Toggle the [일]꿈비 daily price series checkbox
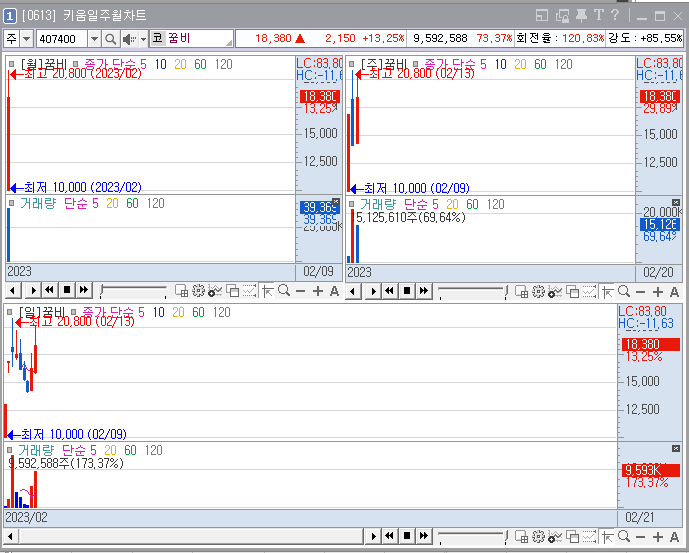This screenshot has width=689, height=553. pyautogui.click(x=10, y=312)
